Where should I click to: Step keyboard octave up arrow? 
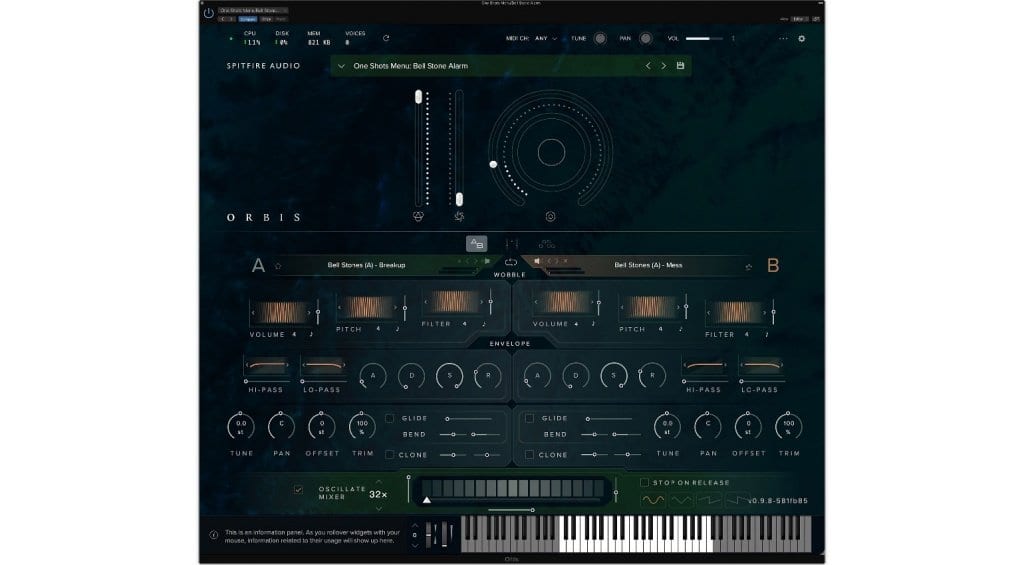[415, 525]
